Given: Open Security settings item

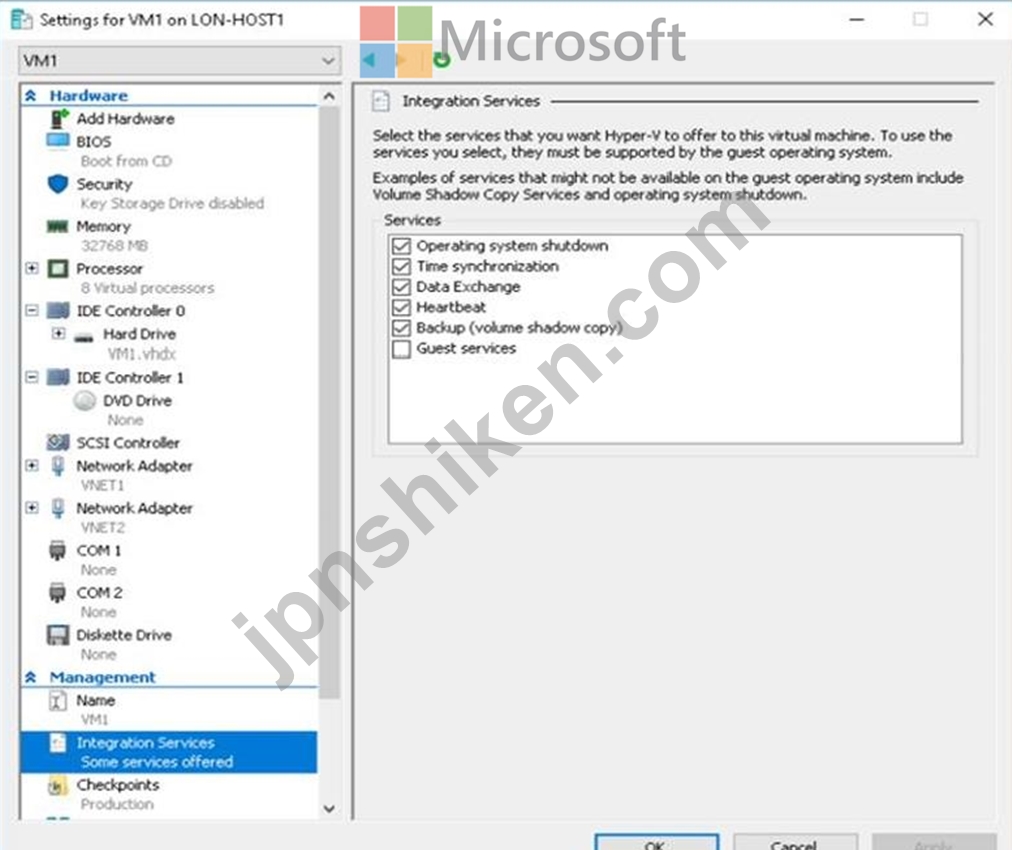Looking at the screenshot, I should (x=105, y=184).
